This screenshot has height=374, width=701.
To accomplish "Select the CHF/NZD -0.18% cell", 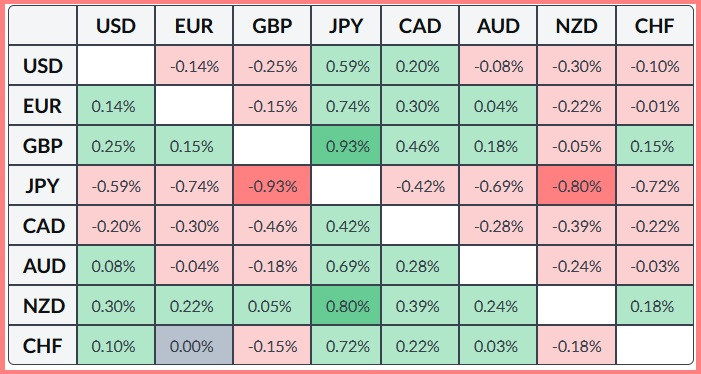I will coord(577,345).
